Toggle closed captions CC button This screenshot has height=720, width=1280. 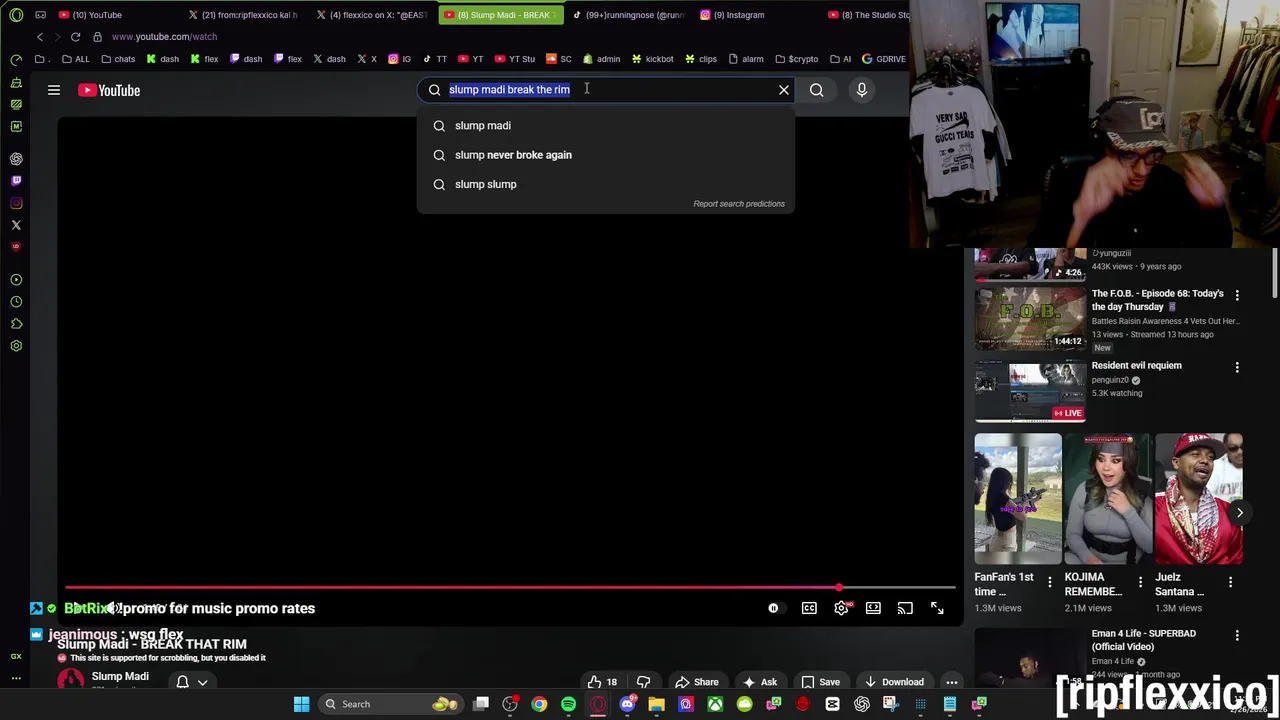pos(809,608)
